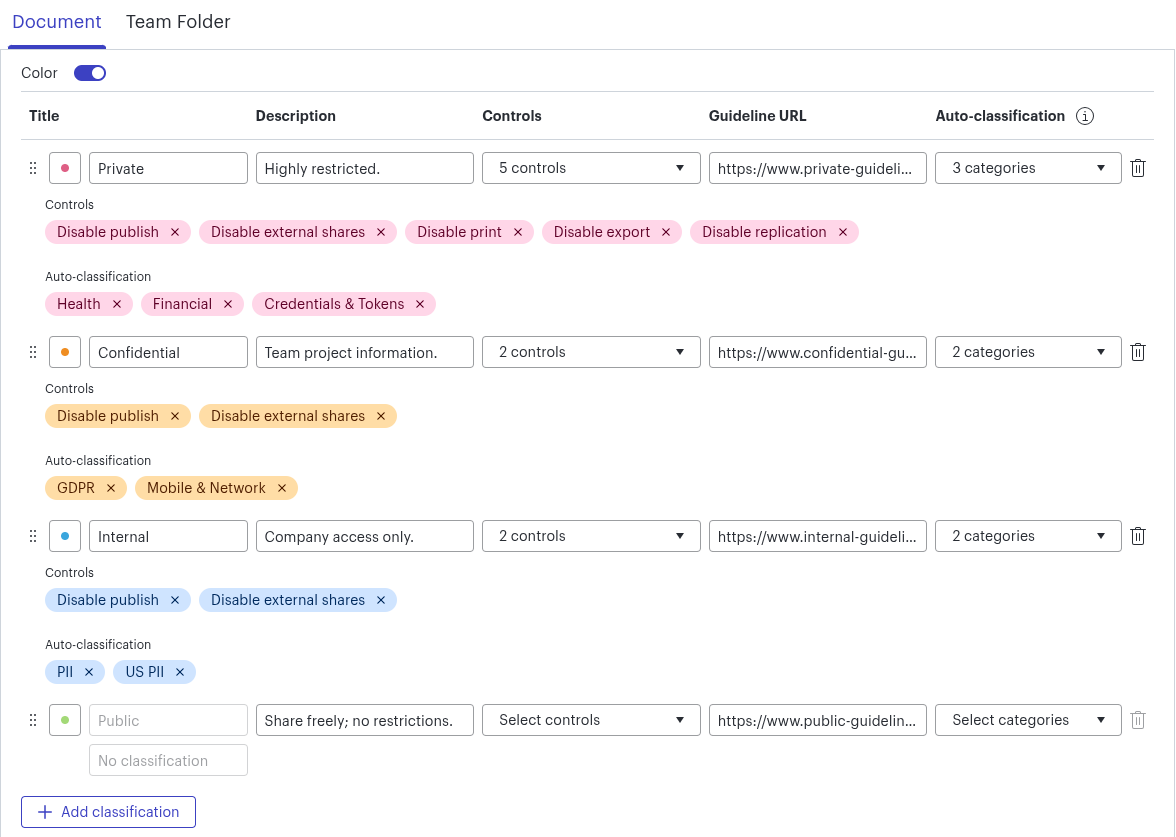Edit Share freely; no restrictions description
This screenshot has width=1176, height=837.
364,720
